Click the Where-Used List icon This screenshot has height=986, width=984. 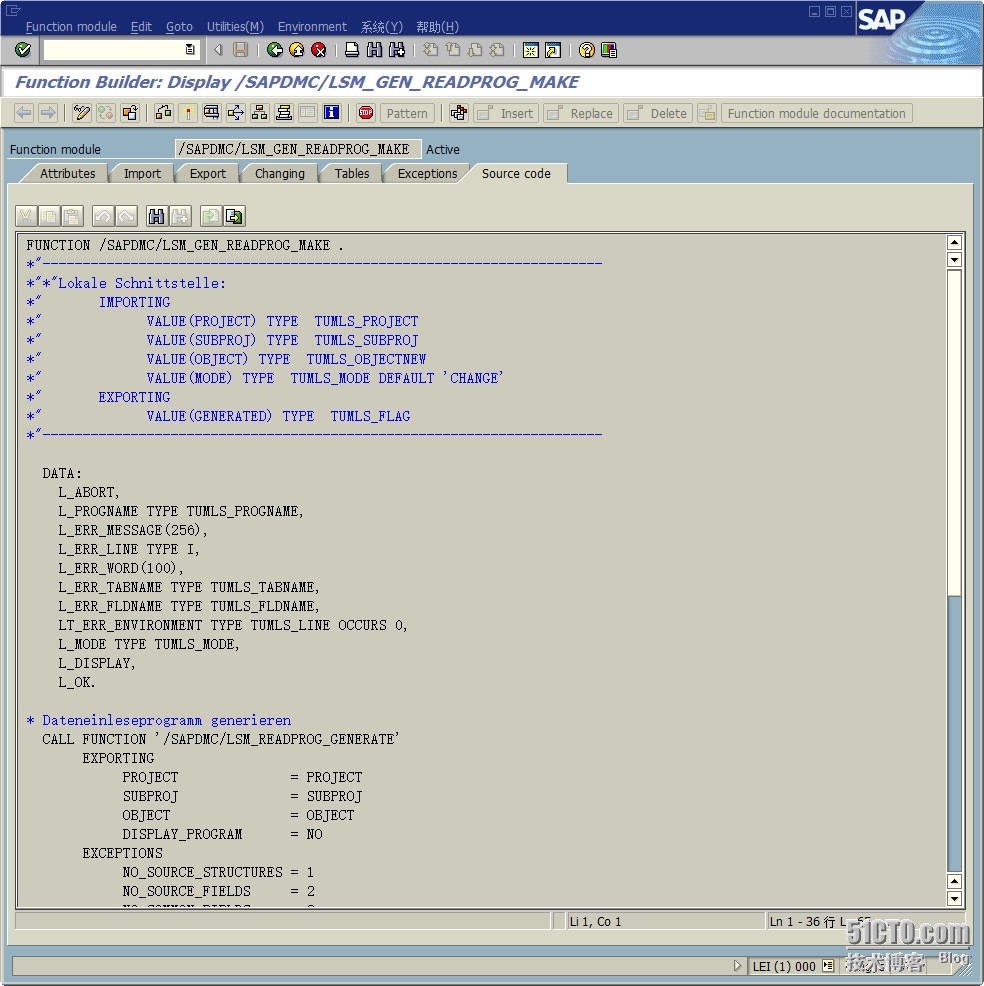[x=236, y=113]
